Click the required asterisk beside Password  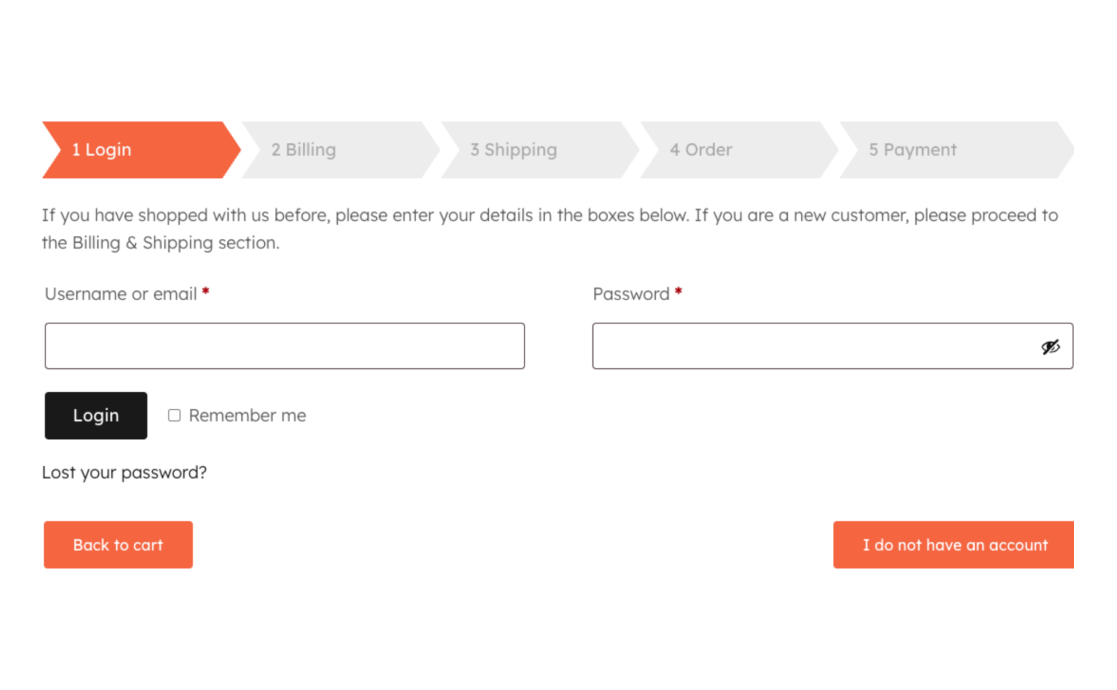pyautogui.click(x=678, y=290)
